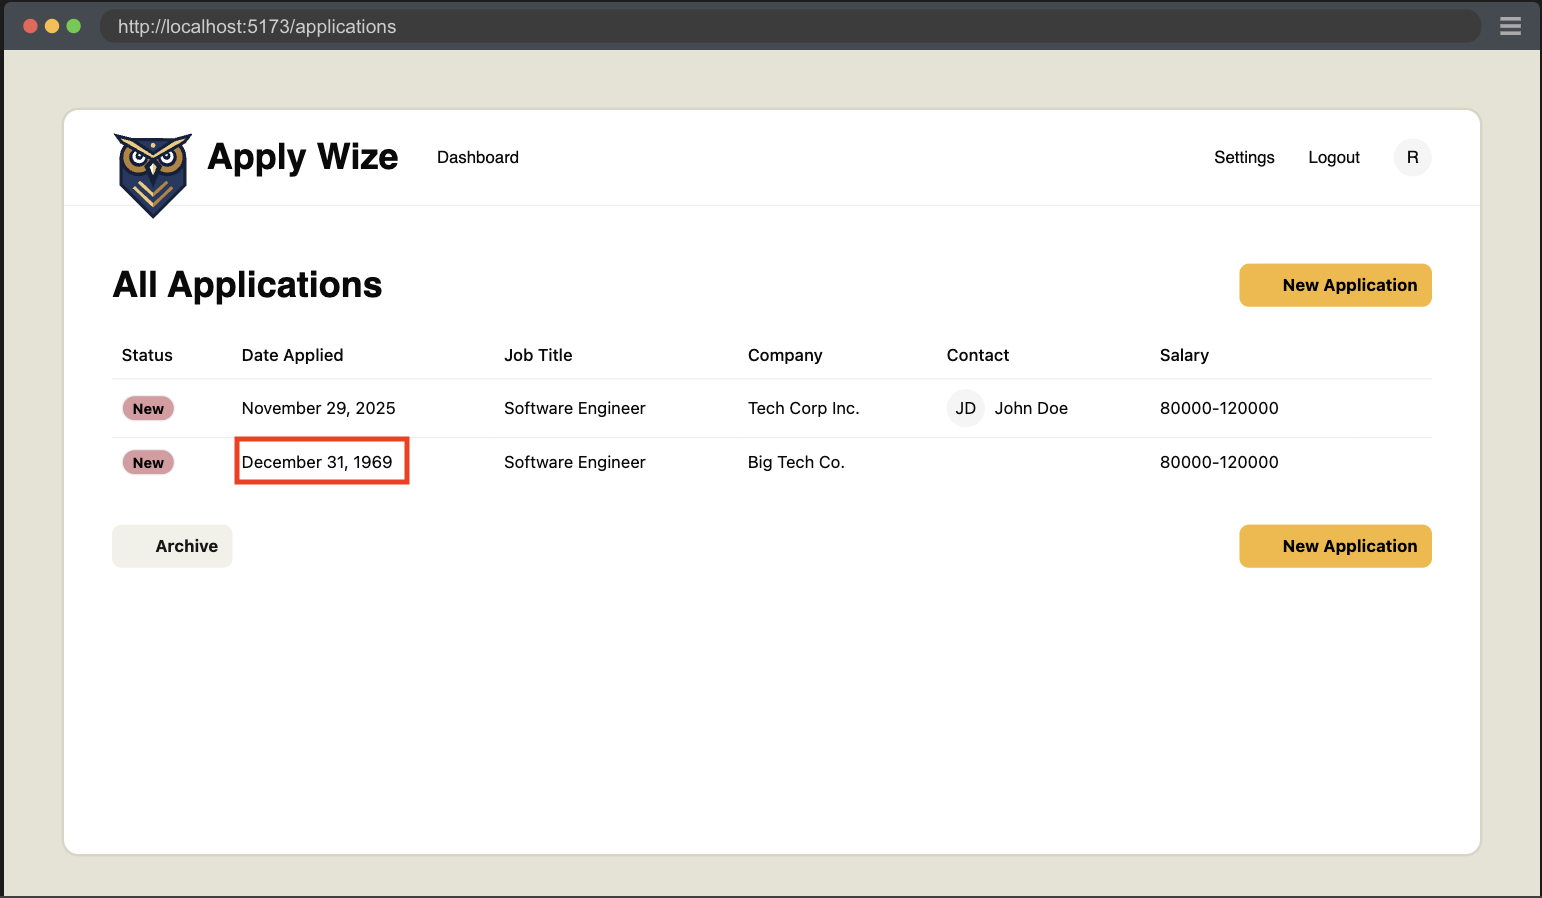Image resolution: width=1542 pixels, height=898 pixels.
Task: Click the yellow minimize traffic light button
Action: tap(51, 26)
